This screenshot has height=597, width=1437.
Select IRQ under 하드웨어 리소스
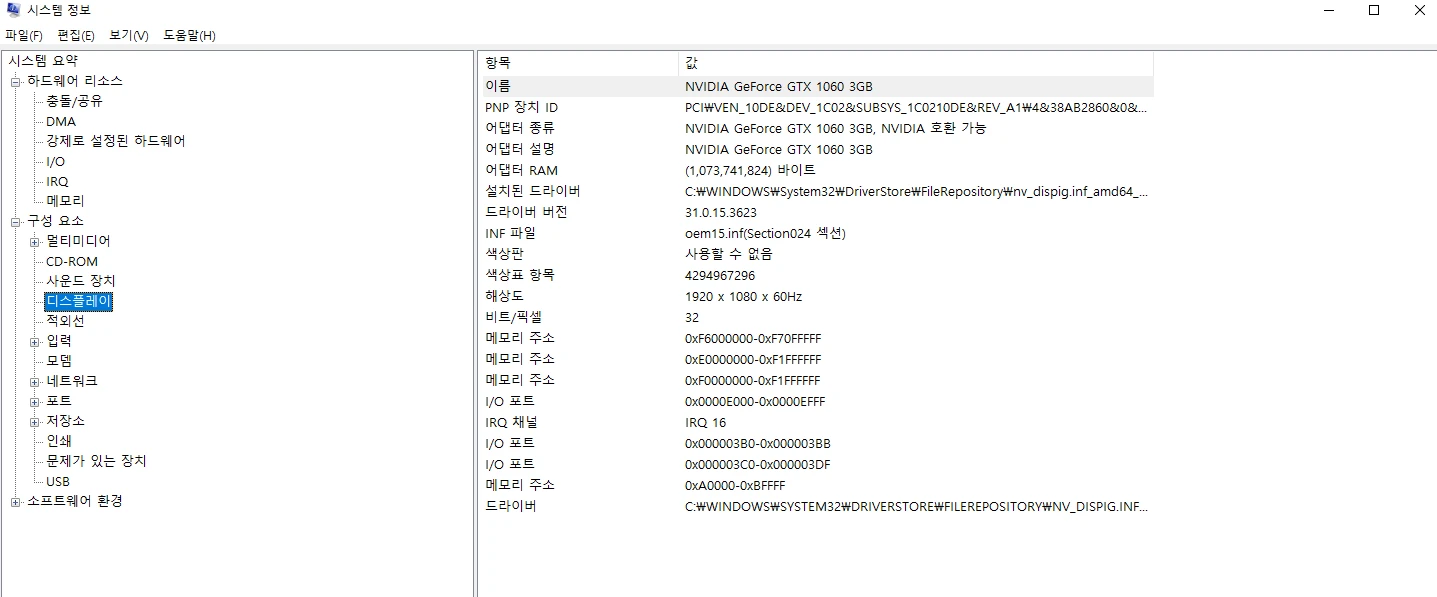click(55, 181)
